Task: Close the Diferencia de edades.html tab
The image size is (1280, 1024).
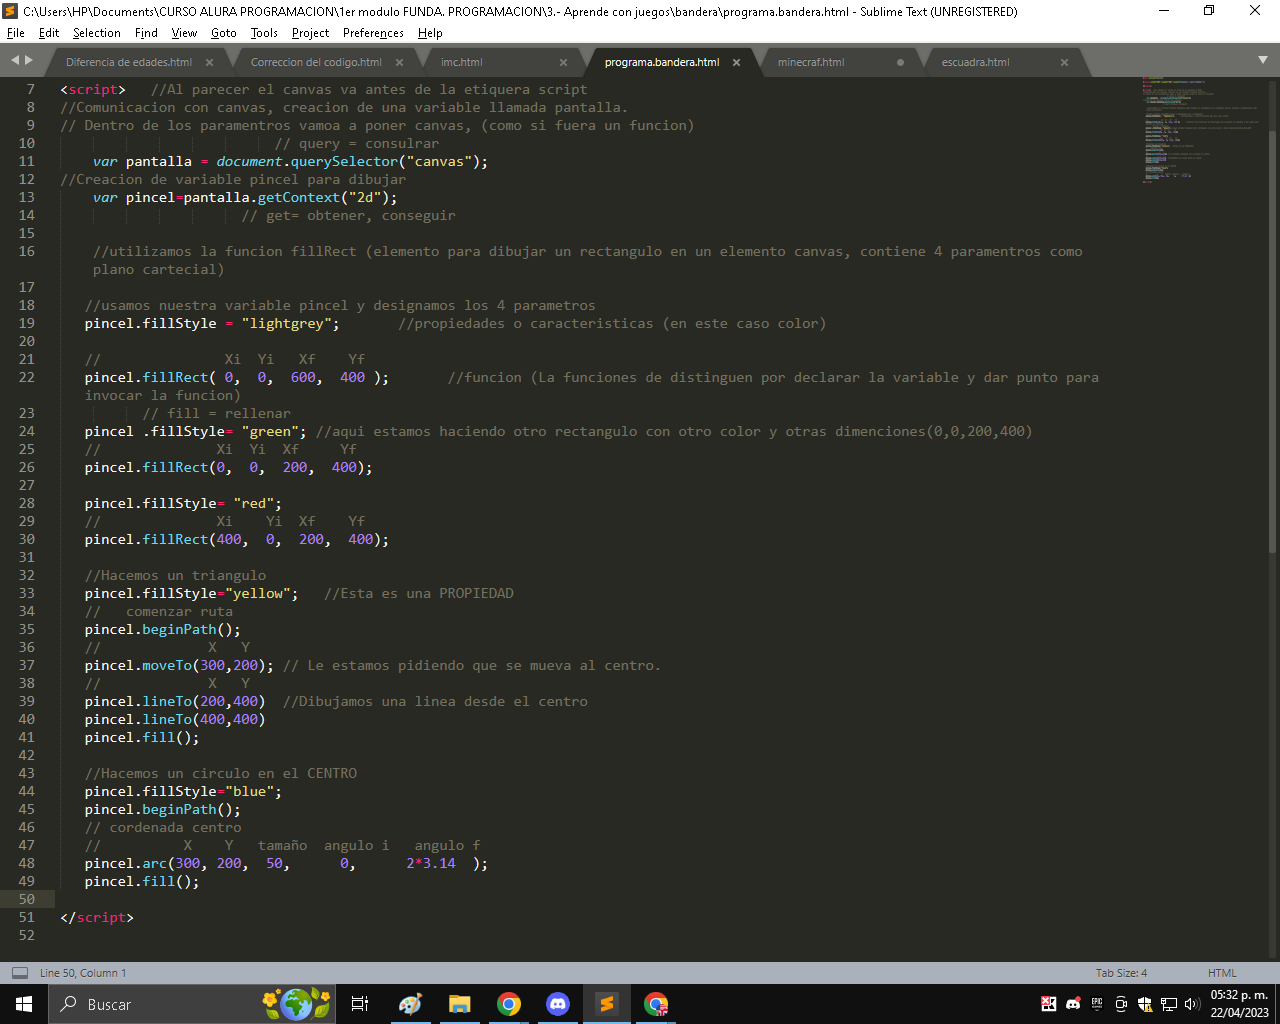Action: coord(209,62)
